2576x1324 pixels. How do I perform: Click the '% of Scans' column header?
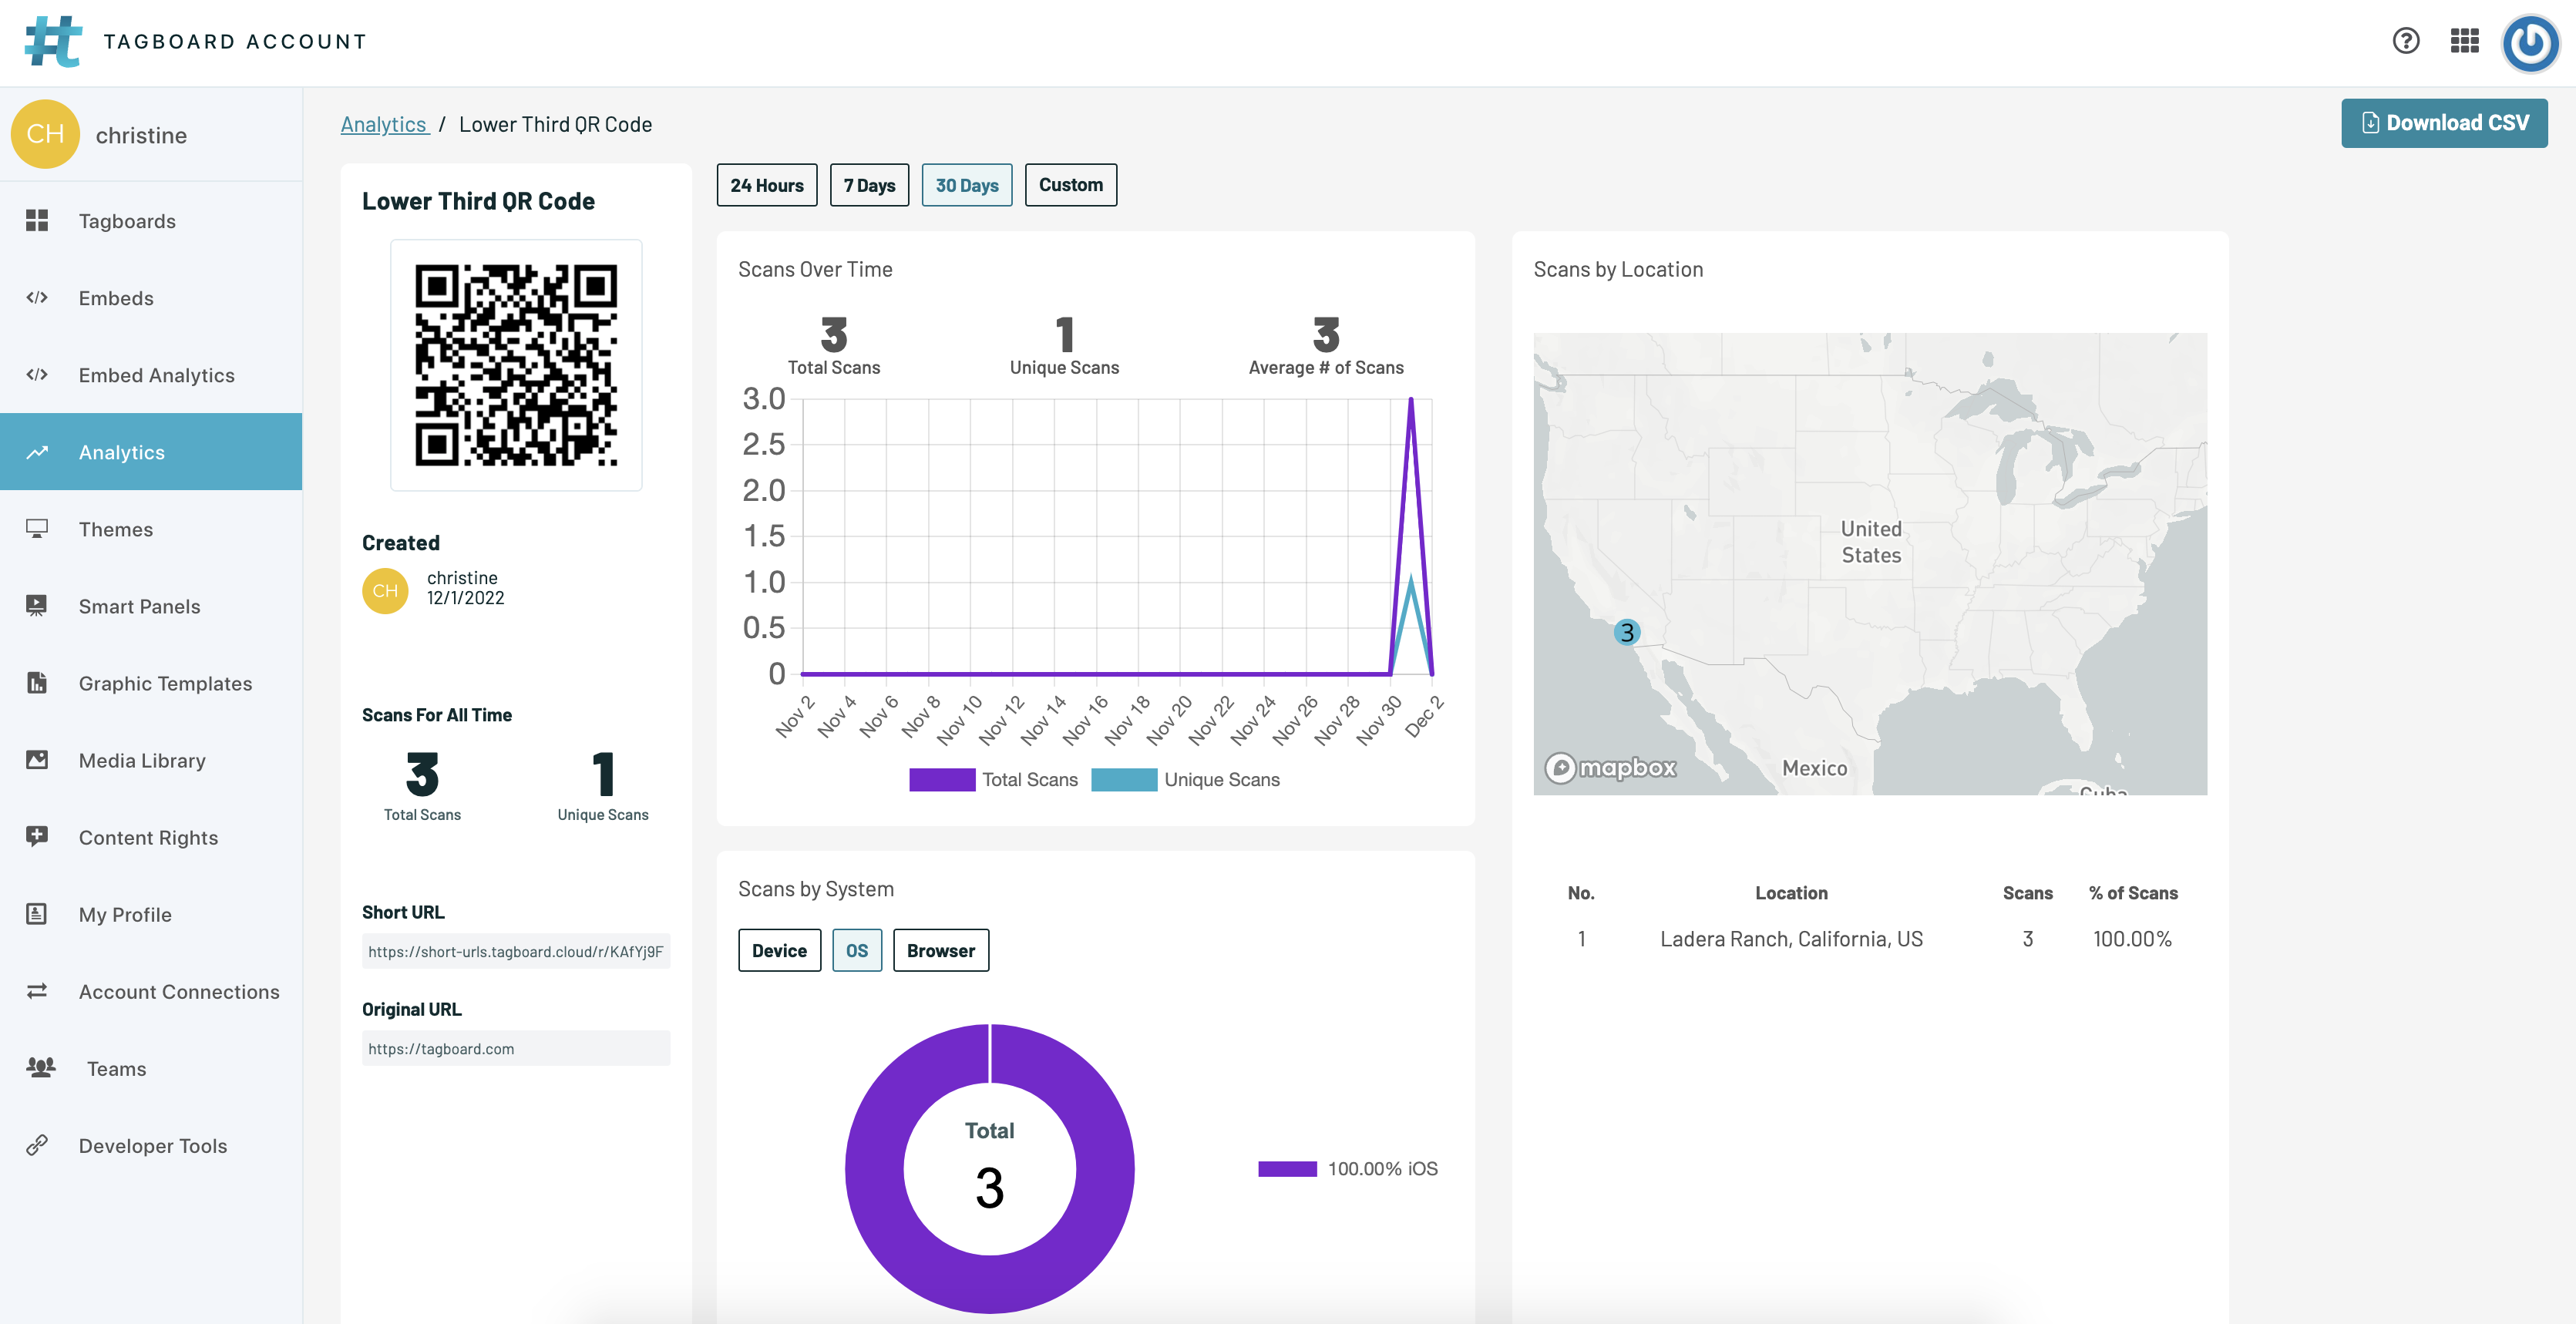point(2133,892)
